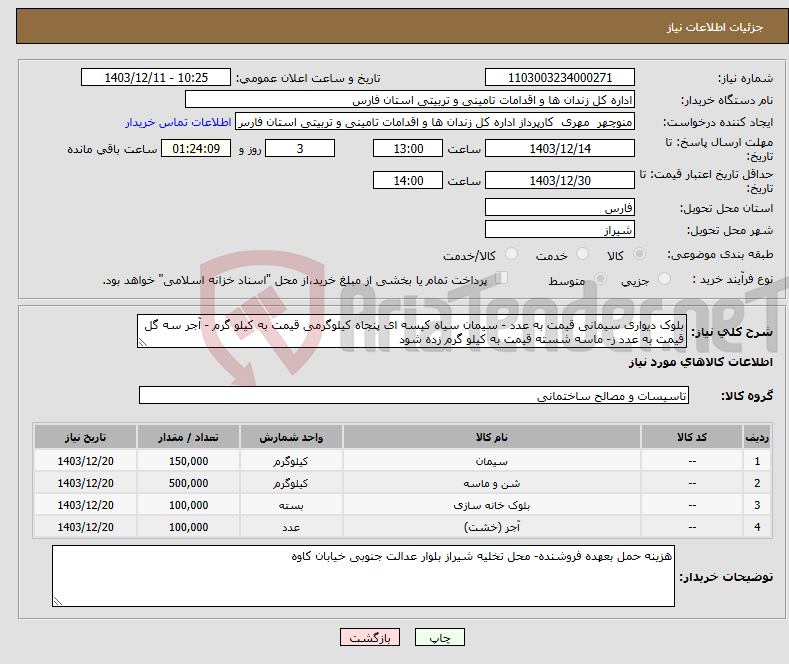Click the buyer organization name field
Screen dimensions: 789x664
click(410, 100)
